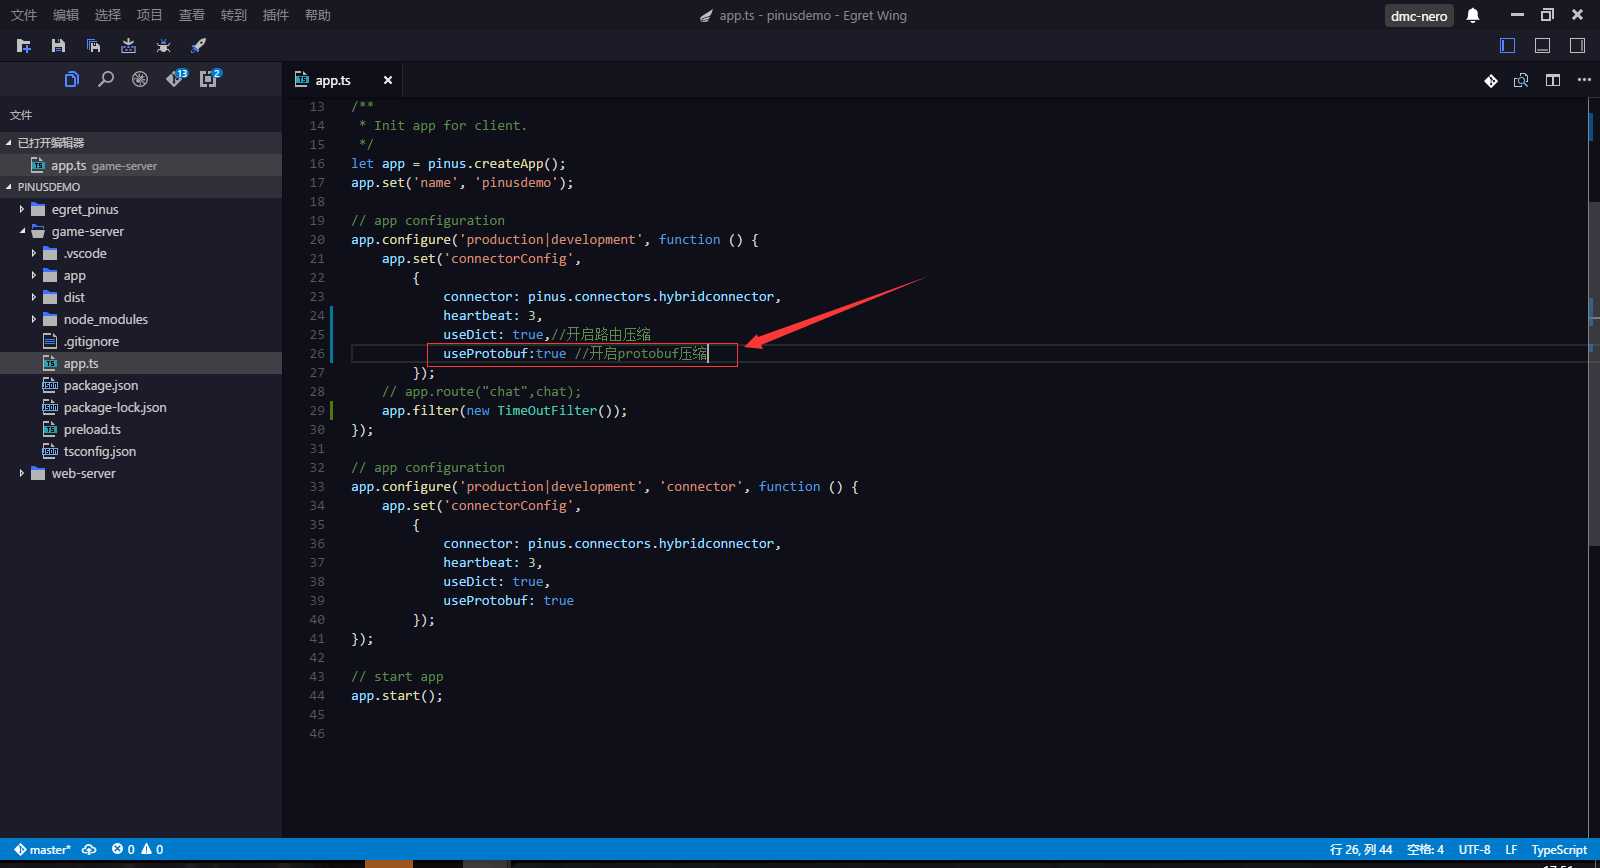Click the Save All icon
The height and width of the screenshot is (868, 1600).
93,46
